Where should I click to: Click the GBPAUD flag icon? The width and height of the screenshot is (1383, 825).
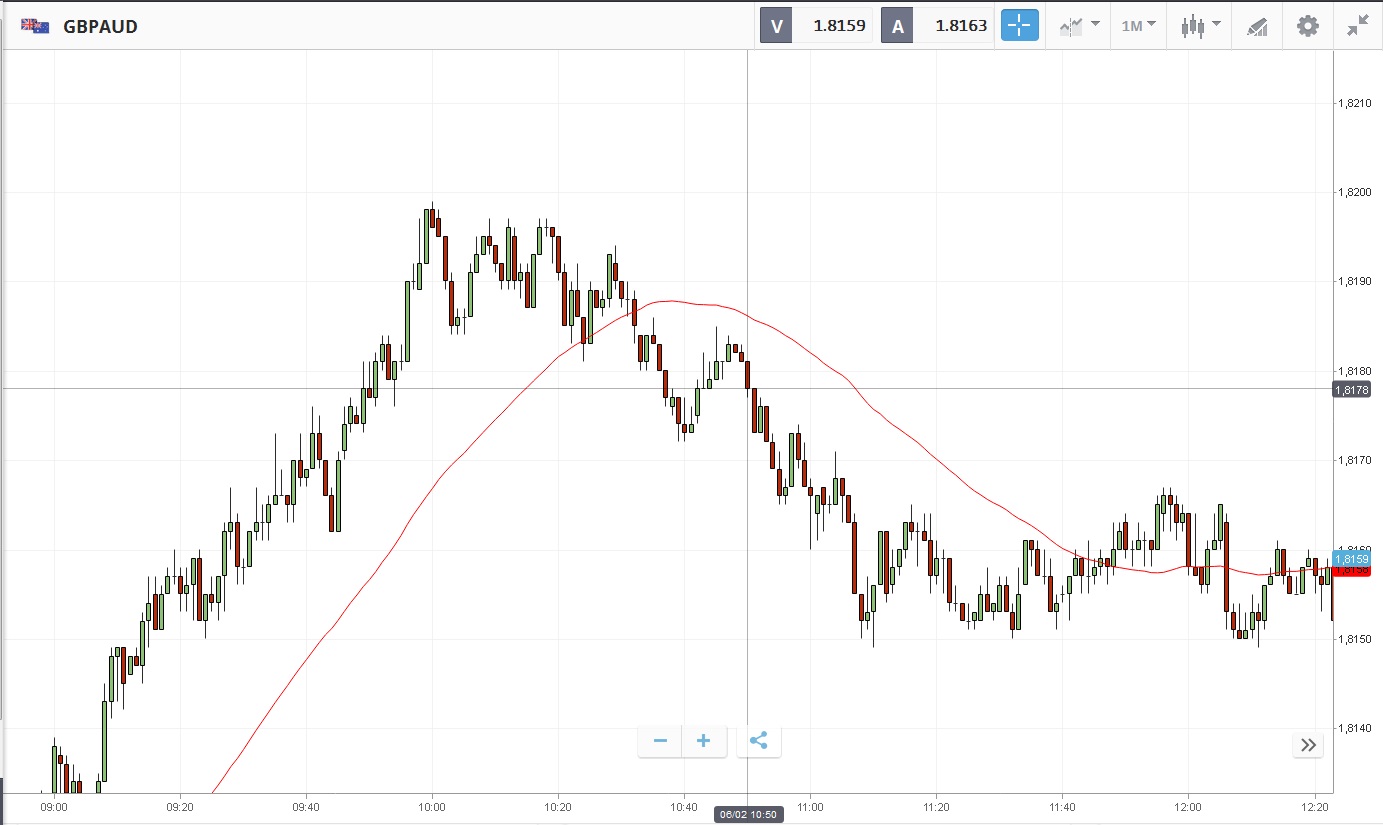pos(36,27)
